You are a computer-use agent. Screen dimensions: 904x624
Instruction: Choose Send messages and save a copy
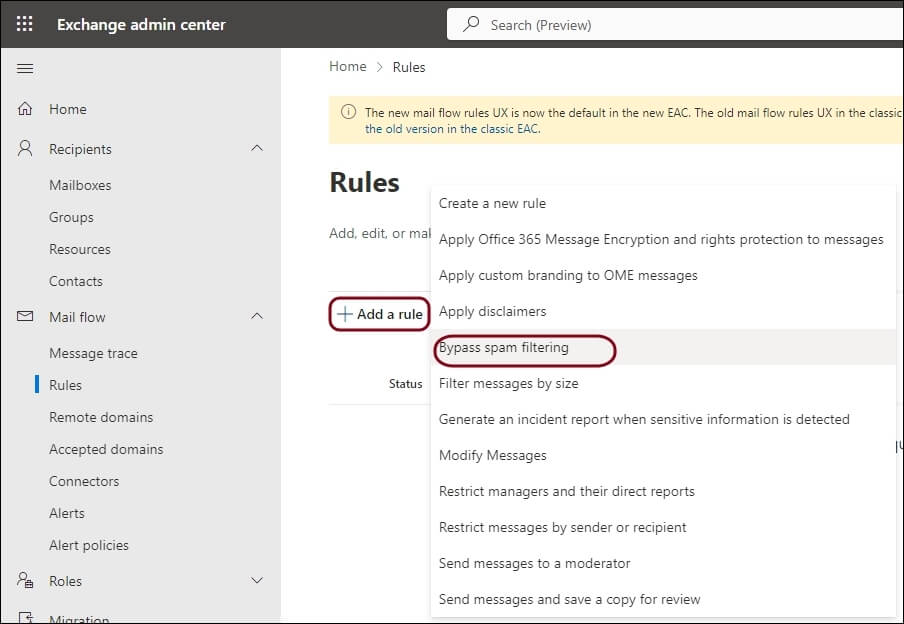[x=570, y=600]
